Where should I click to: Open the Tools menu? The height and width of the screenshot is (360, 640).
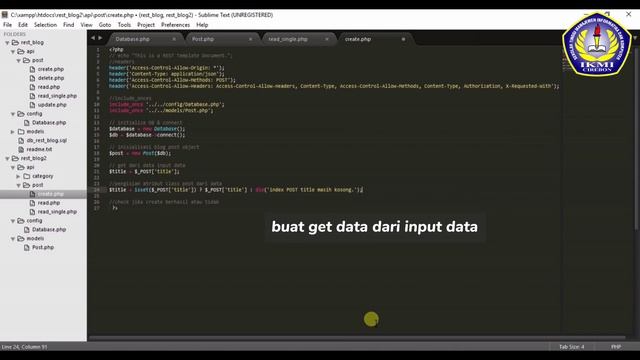coord(124,25)
